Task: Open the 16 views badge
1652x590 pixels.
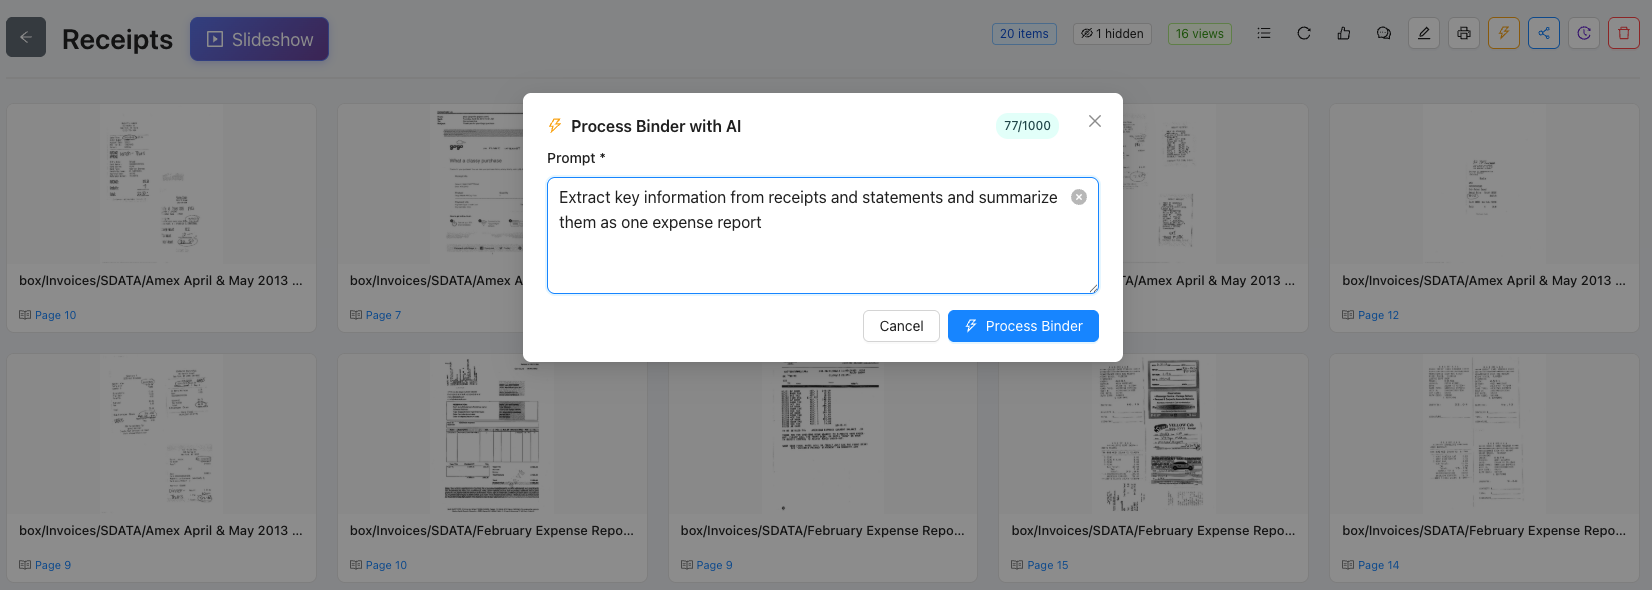Action: pyautogui.click(x=1199, y=33)
